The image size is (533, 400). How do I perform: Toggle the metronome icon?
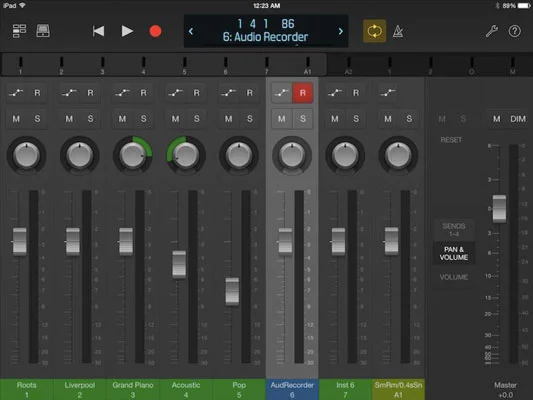click(398, 31)
